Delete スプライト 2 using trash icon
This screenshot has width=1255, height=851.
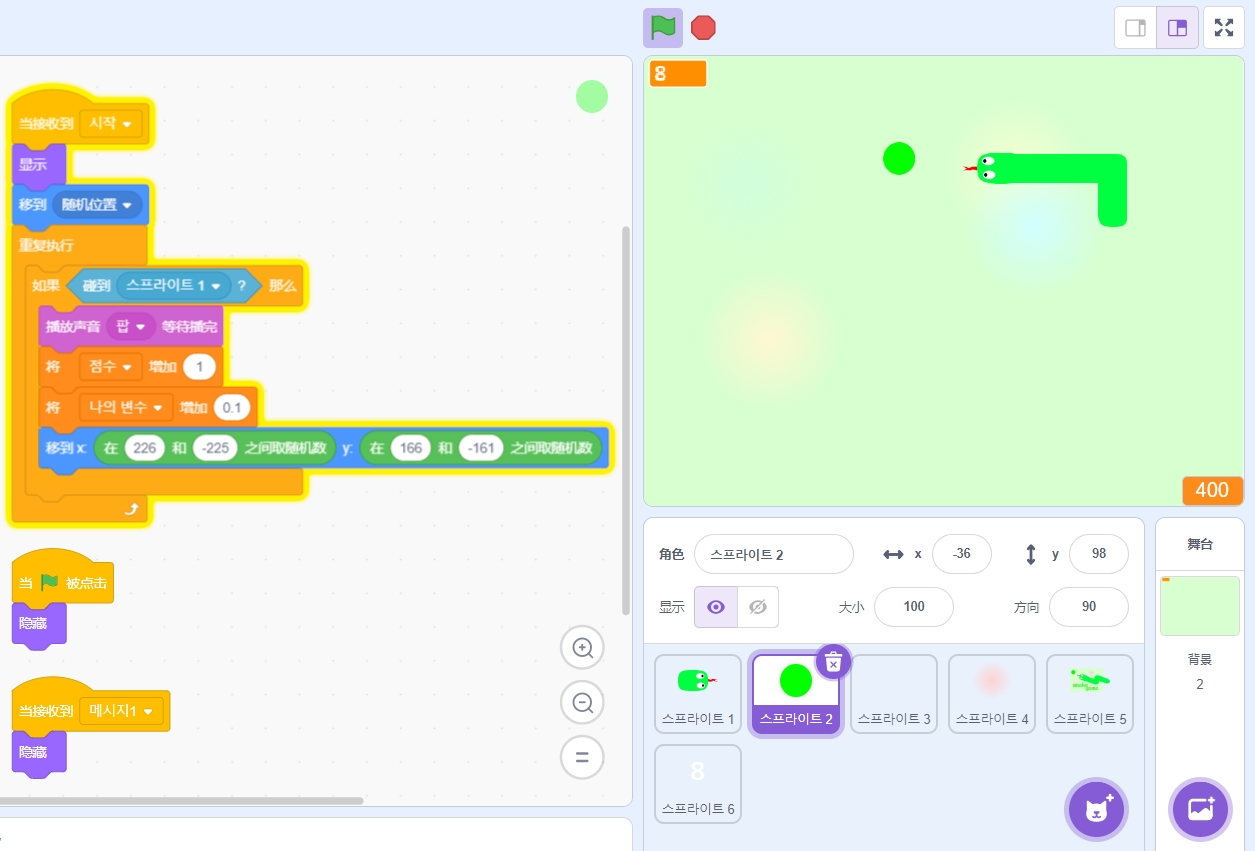[x=833, y=662]
